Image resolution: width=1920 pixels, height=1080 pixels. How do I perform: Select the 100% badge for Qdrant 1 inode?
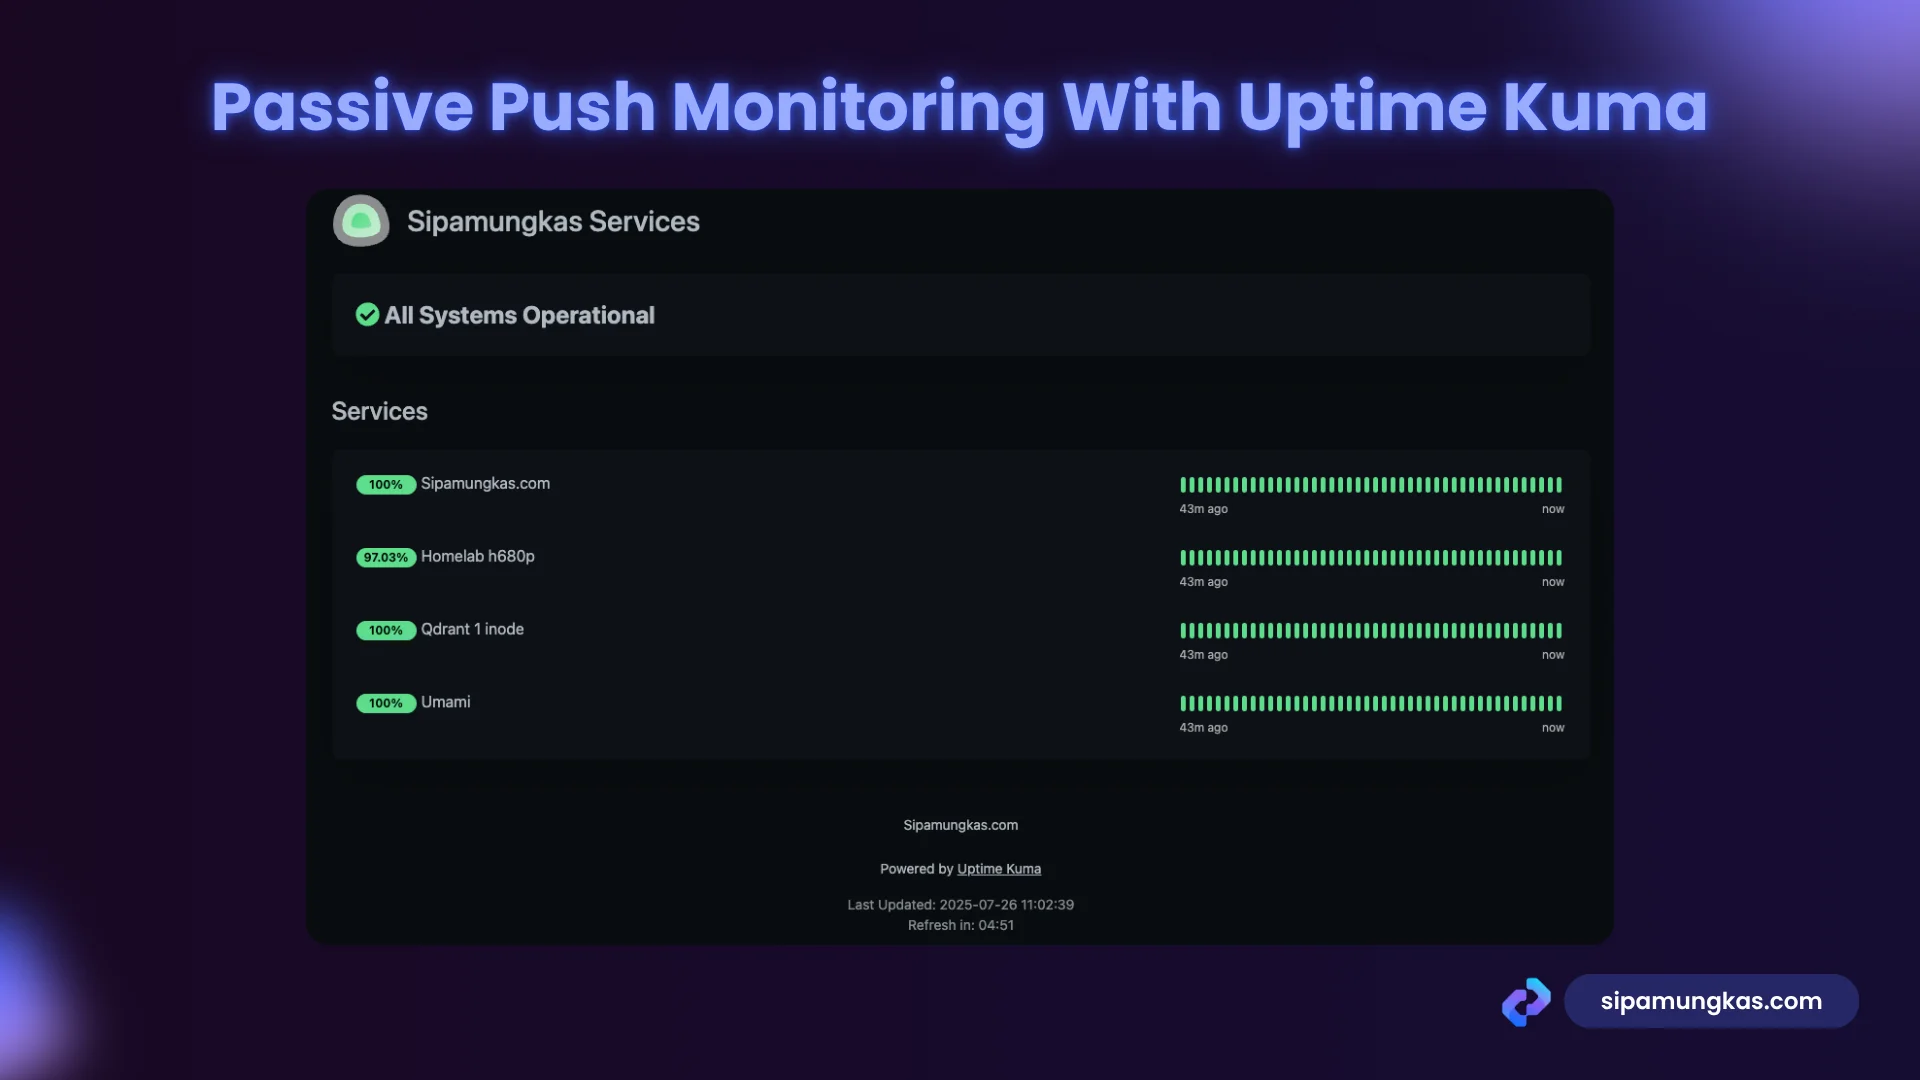coord(386,630)
